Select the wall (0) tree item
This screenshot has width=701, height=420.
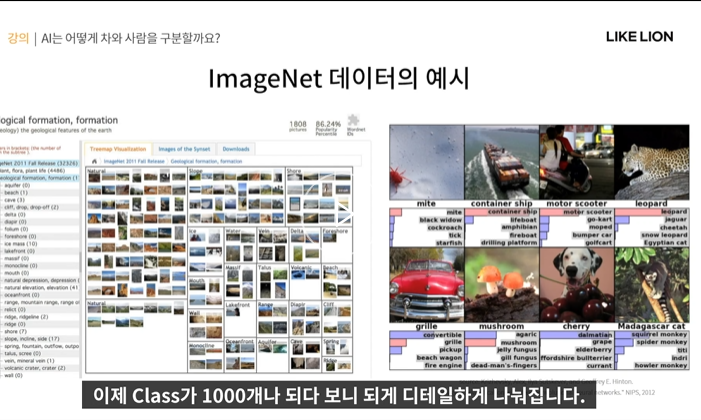(13, 375)
